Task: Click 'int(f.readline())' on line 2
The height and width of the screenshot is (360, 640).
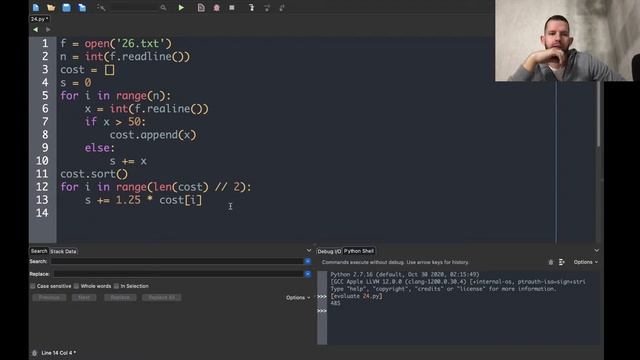Action: (138, 57)
